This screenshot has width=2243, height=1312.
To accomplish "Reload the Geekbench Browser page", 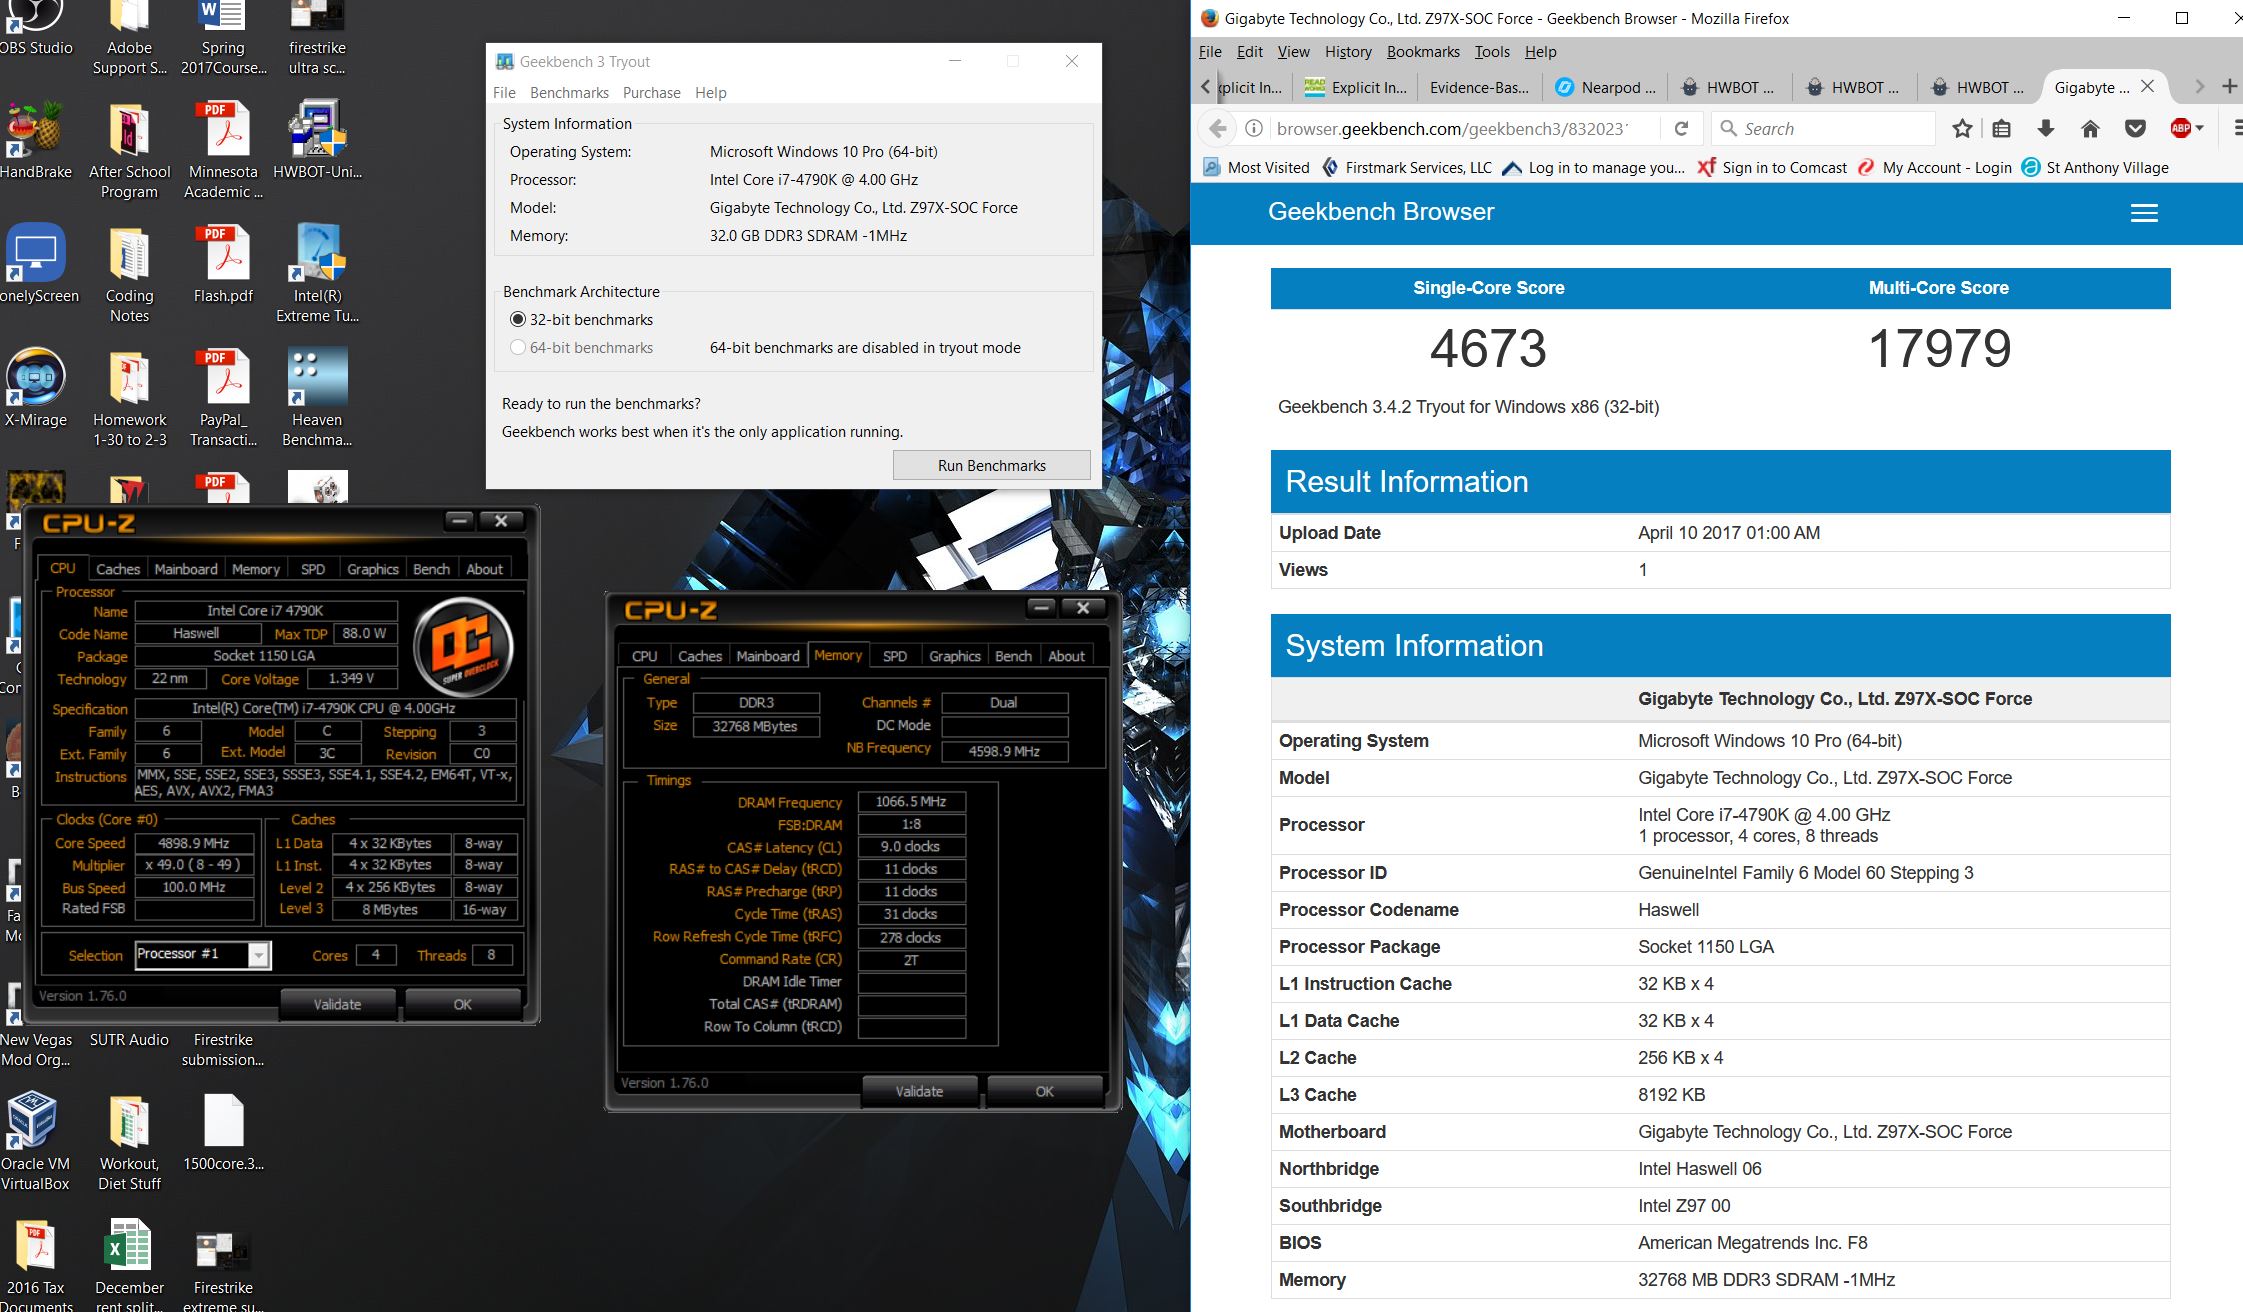I will click(1681, 128).
